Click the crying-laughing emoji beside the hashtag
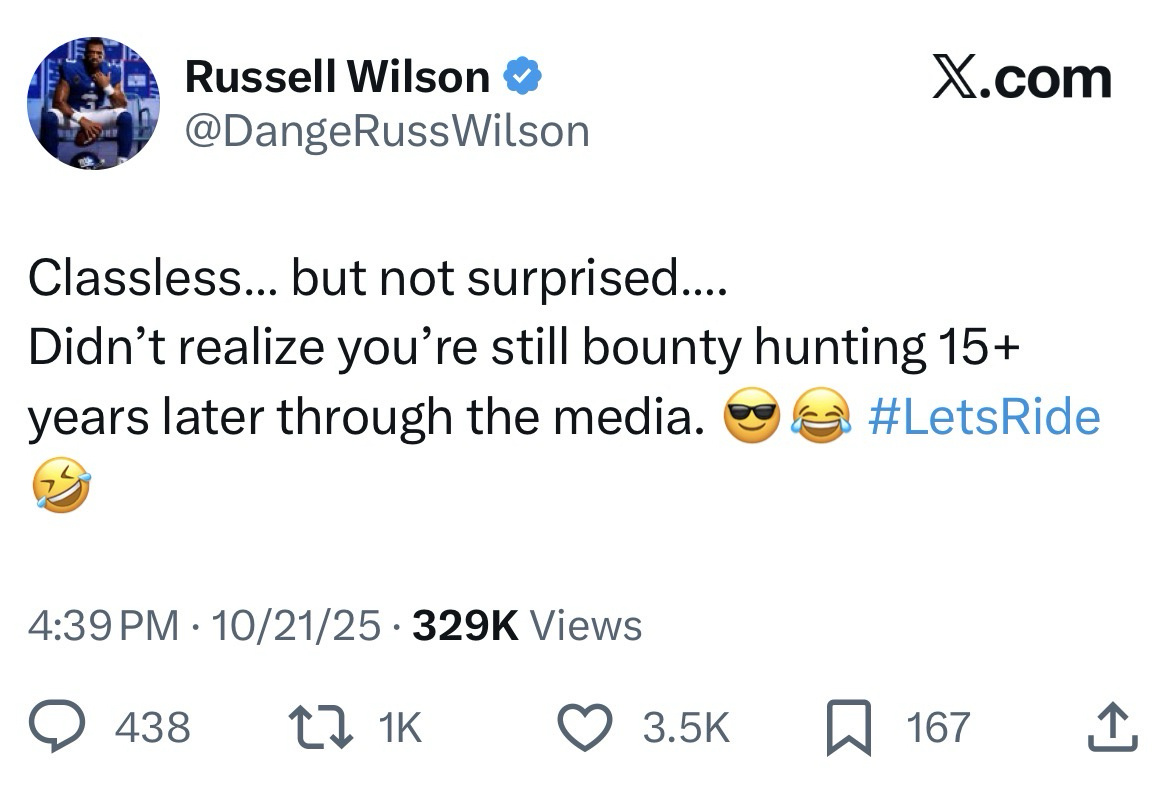Viewport: 1170px width, 808px height. point(821,418)
